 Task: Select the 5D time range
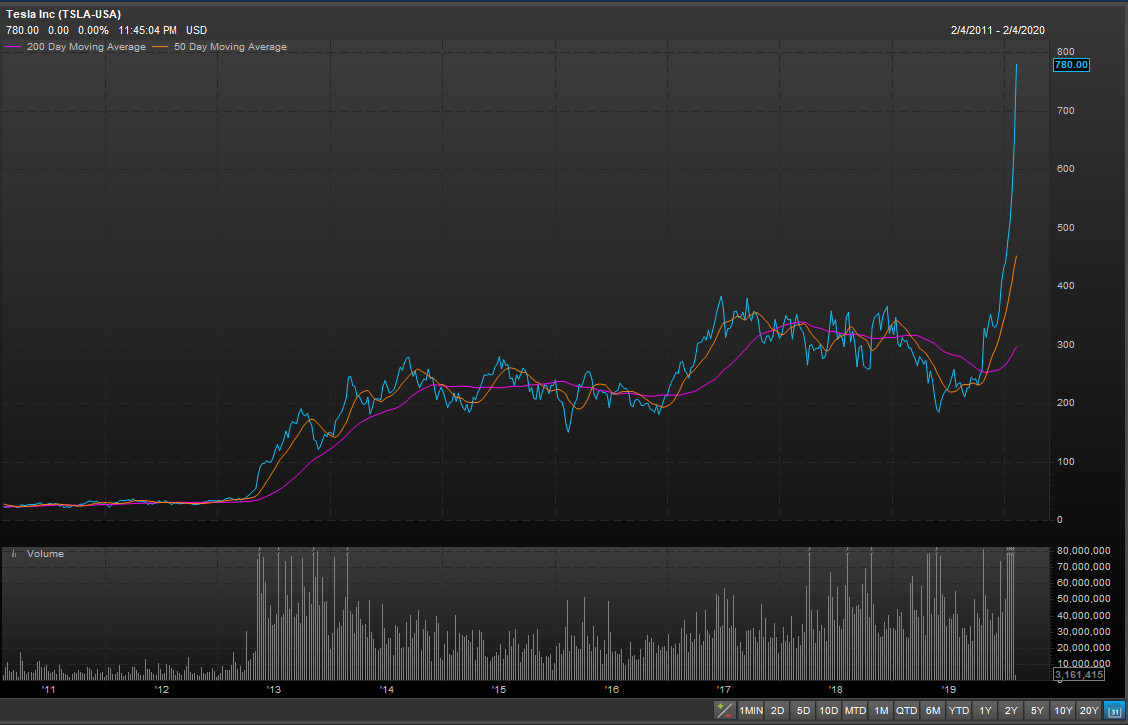pos(804,711)
